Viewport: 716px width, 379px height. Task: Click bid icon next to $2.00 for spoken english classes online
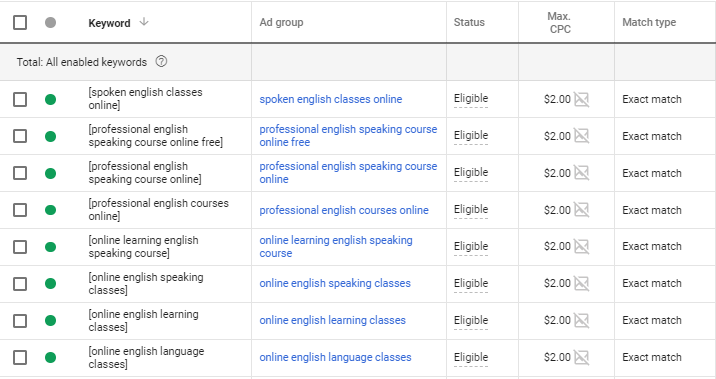coord(581,99)
